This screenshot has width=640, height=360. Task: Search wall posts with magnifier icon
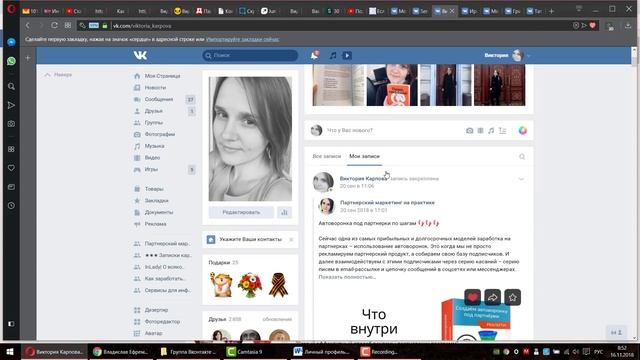coord(522,156)
